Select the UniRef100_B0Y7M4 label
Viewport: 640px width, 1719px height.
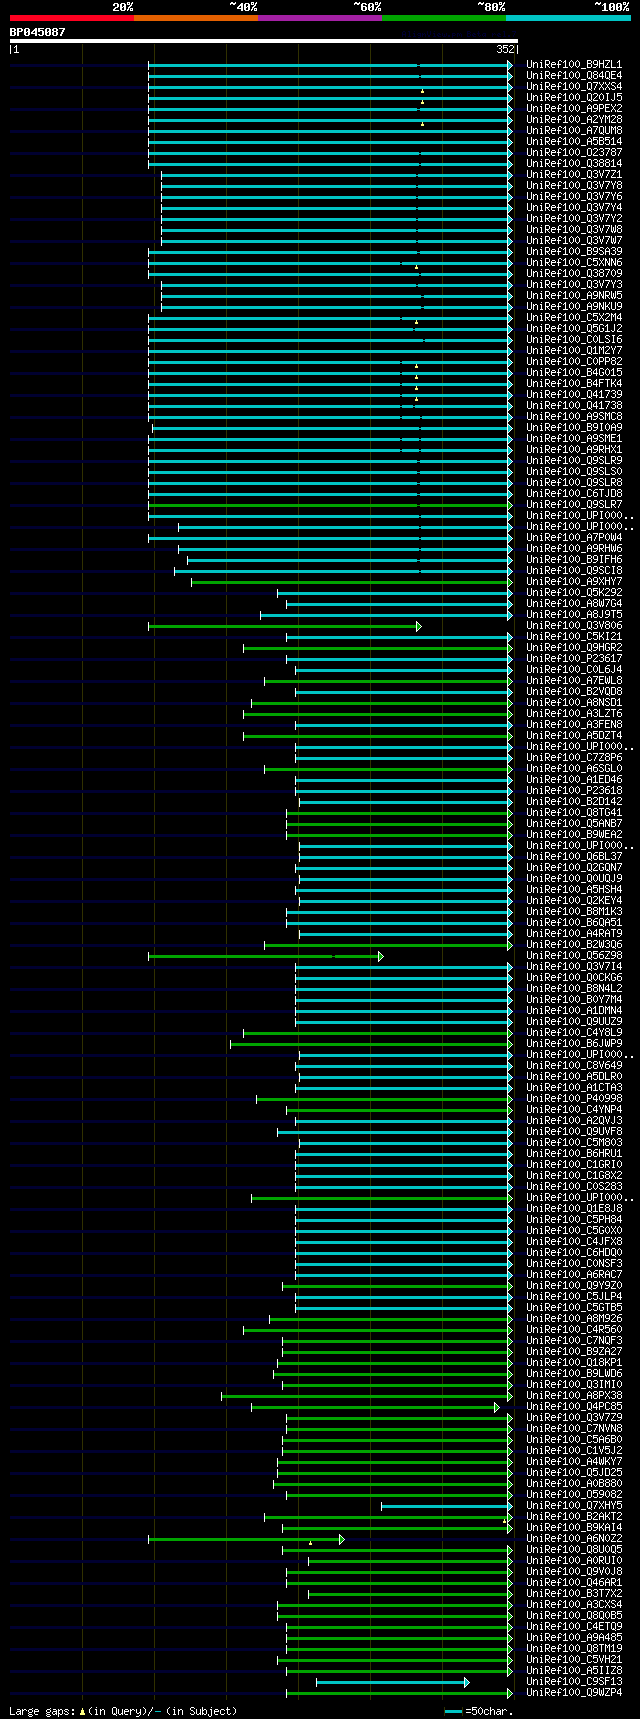(x=574, y=1000)
